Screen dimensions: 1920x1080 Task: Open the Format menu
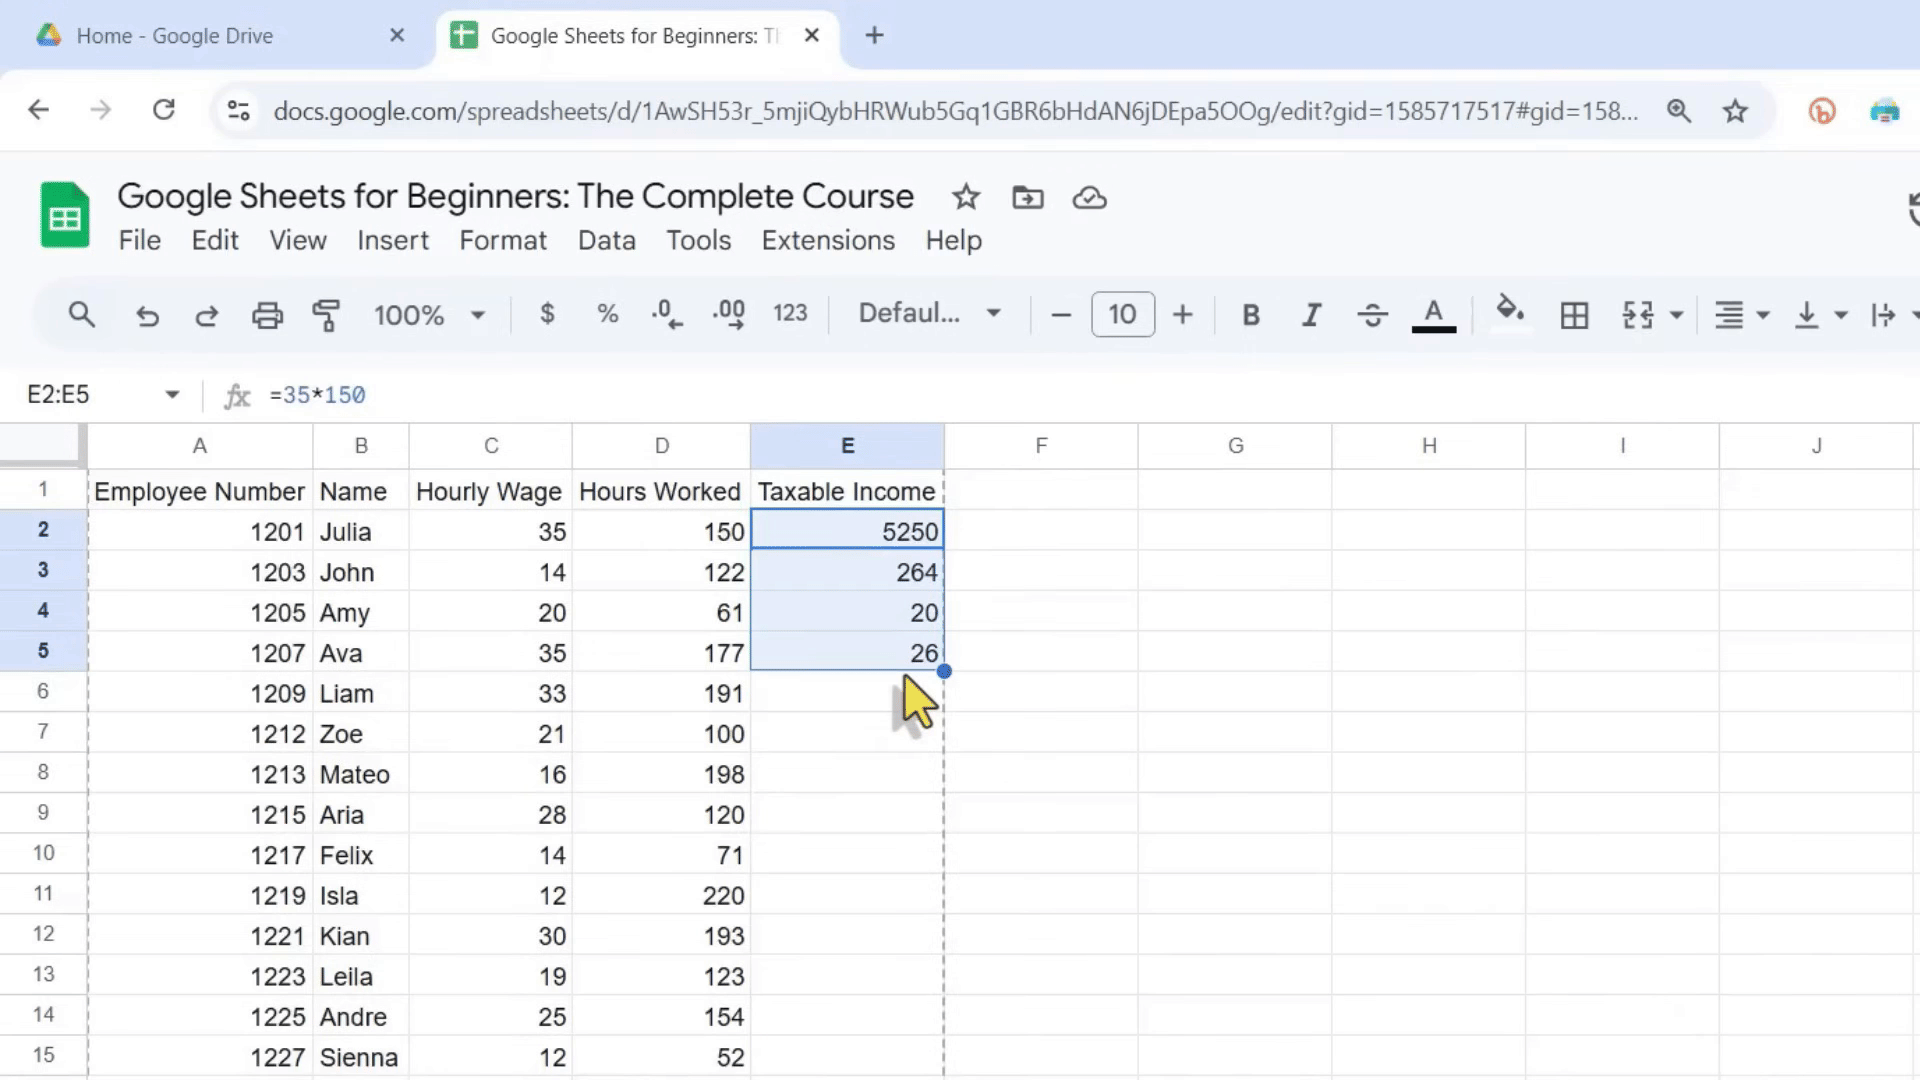point(503,240)
